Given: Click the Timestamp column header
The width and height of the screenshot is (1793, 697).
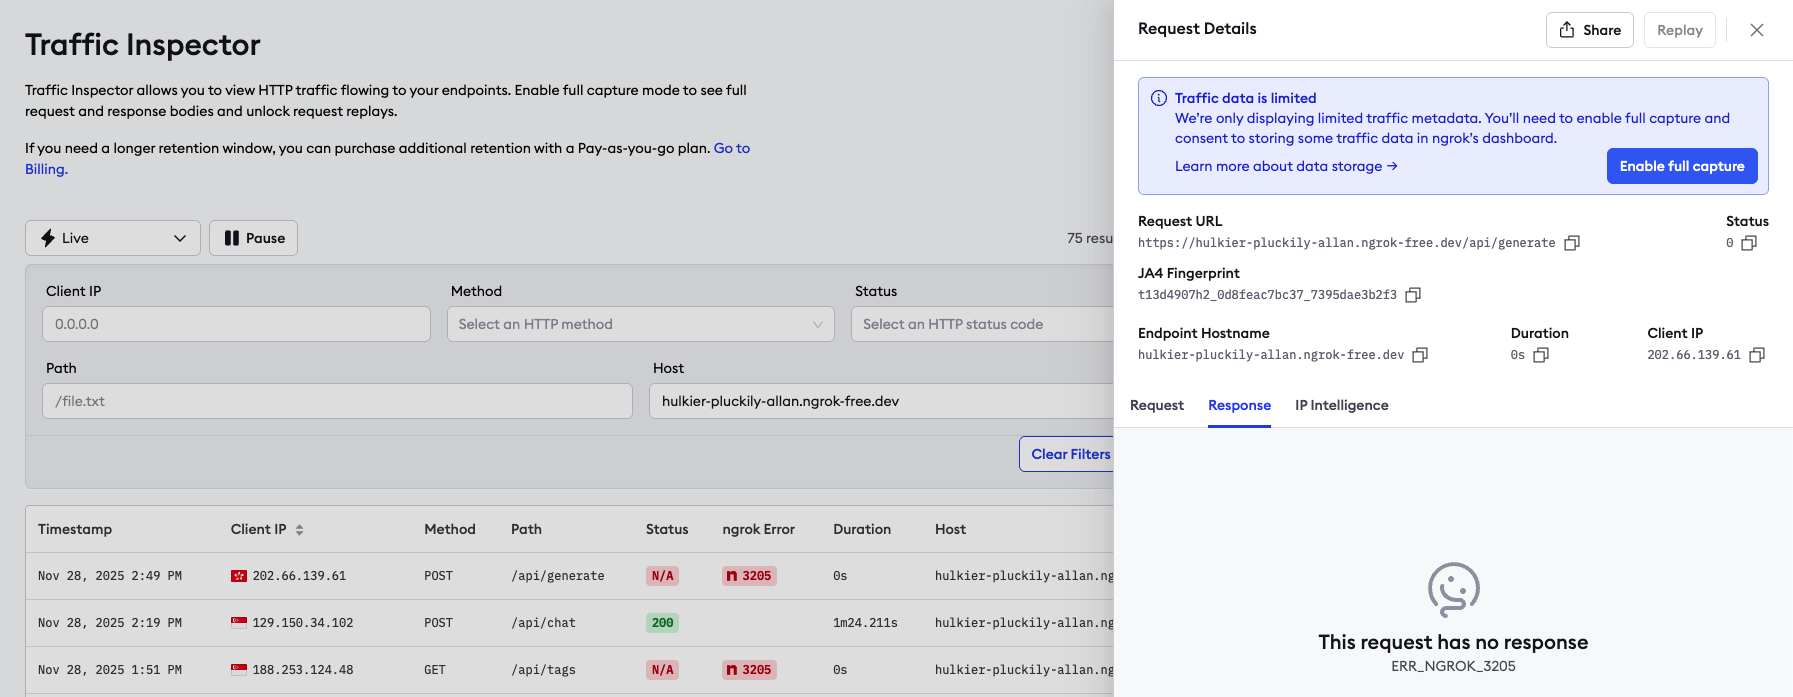Looking at the screenshot, I should coord(75,529).
